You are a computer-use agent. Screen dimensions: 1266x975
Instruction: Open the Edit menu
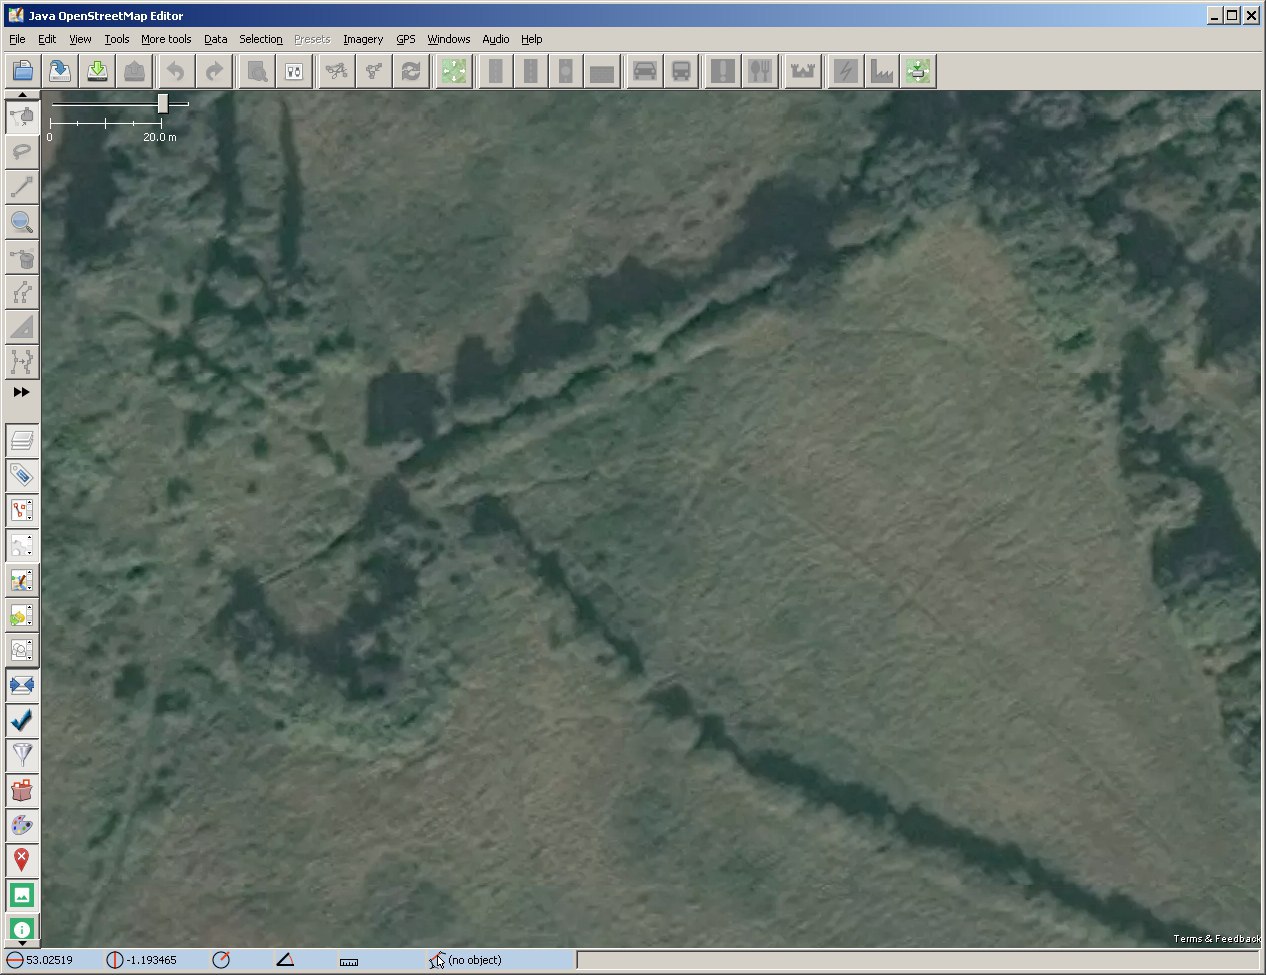(x=47, y=39)
